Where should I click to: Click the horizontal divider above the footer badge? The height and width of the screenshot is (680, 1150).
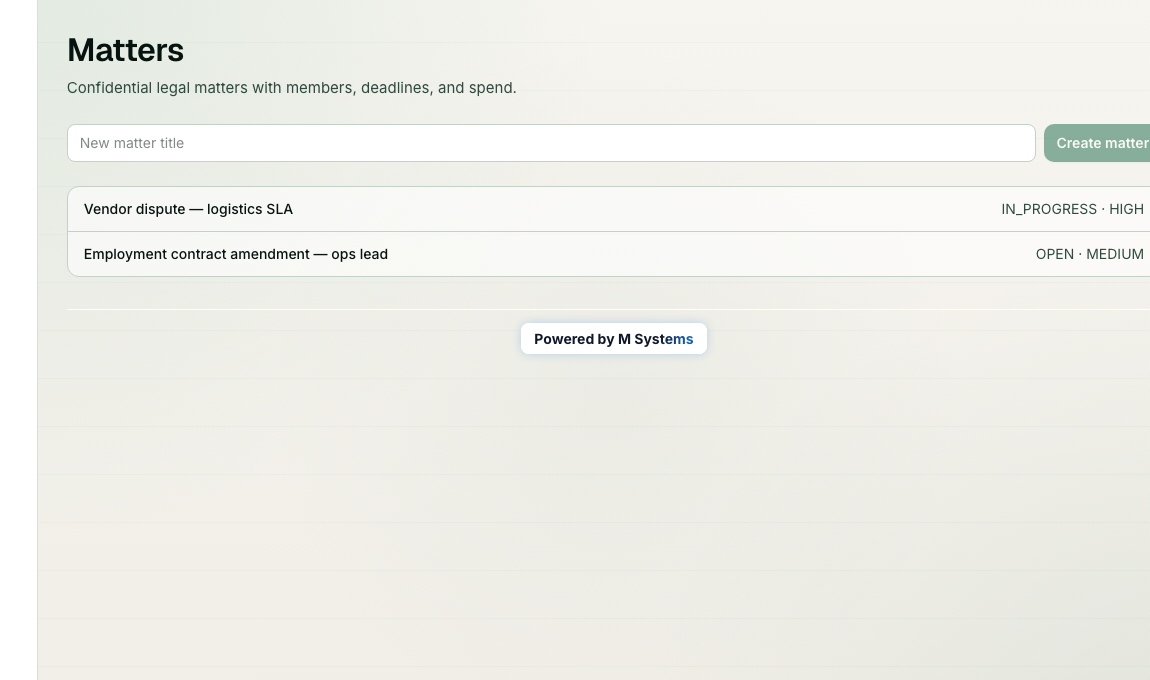(x=608, y=310)
